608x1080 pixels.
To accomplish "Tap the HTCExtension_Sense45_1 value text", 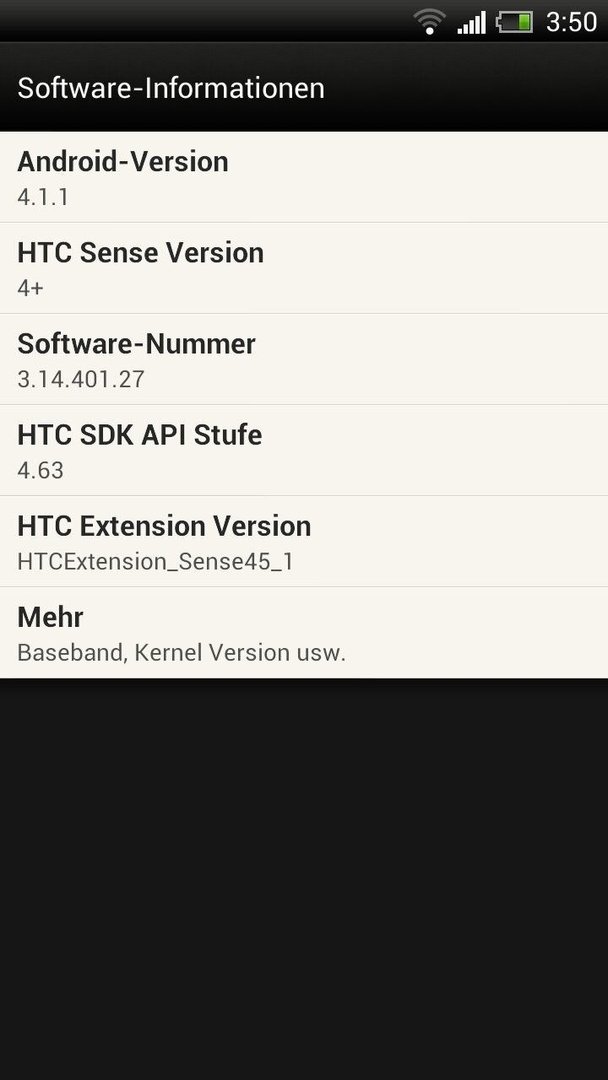I will (x=156, y=561).
